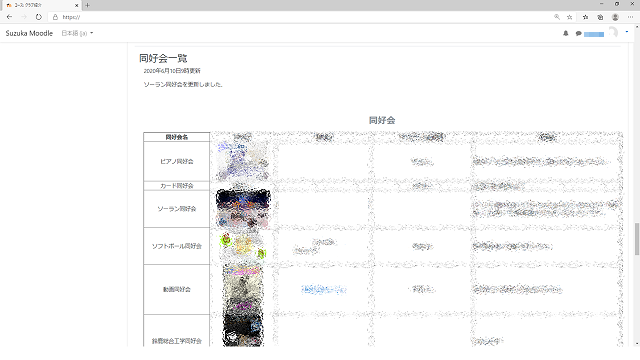Click the ソーラン同好会 photo thumbnail

[x=243, y=209]
